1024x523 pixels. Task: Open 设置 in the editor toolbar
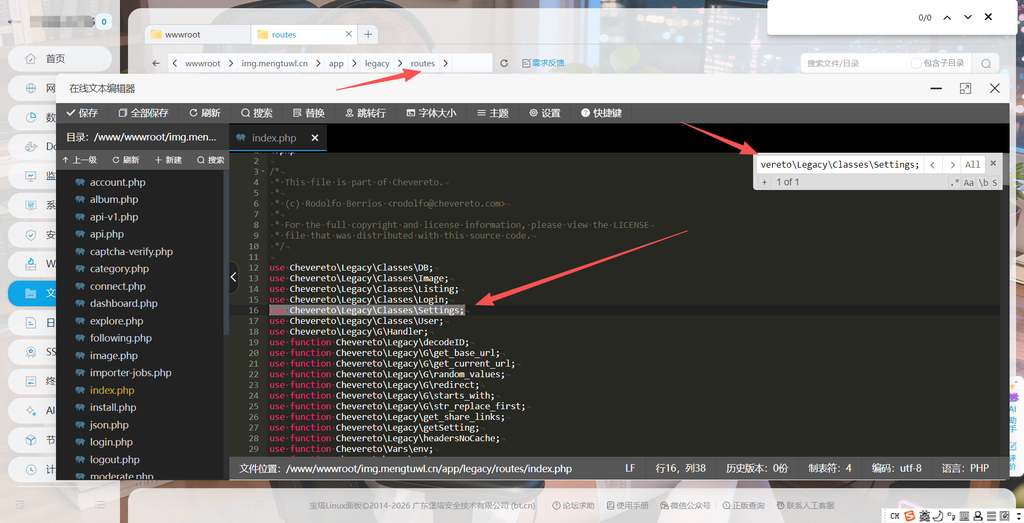tap(545, 113)
